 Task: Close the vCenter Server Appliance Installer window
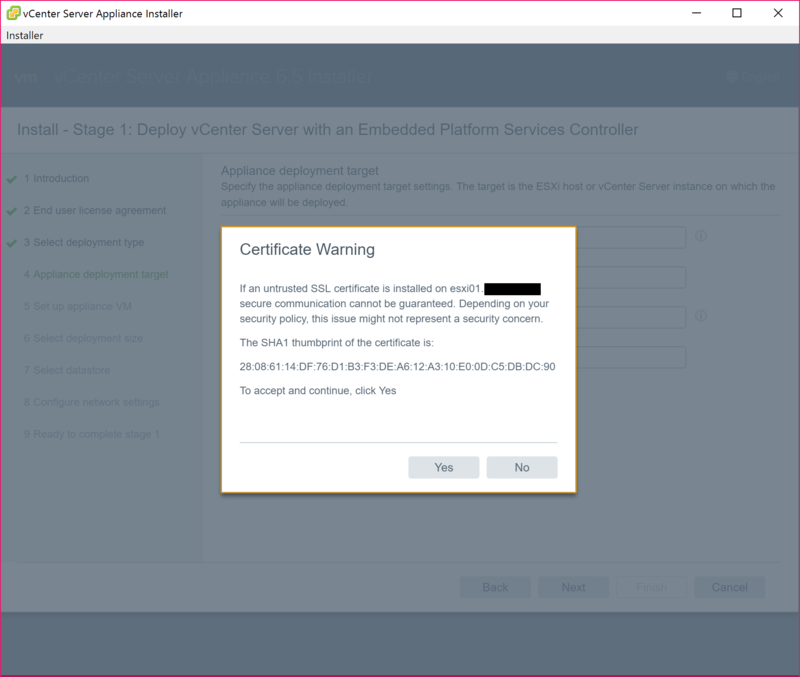click(x=778, y=13)
